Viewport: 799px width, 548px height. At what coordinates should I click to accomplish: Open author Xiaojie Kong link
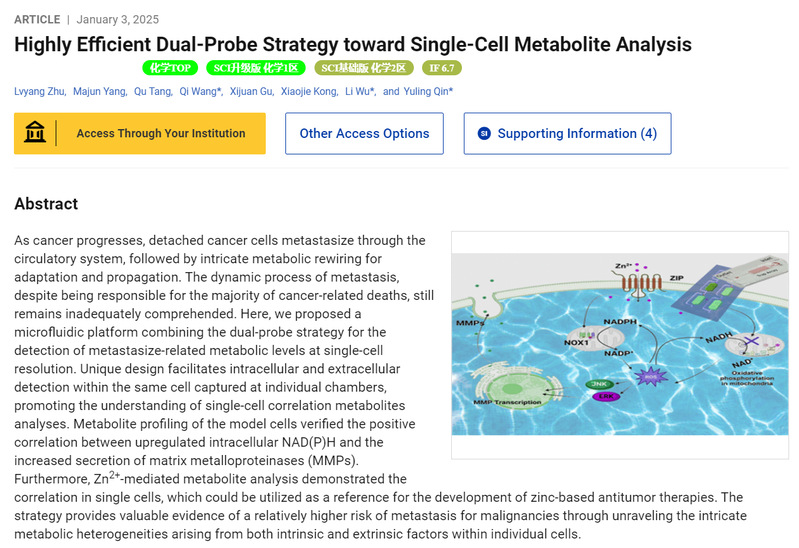(x=312, y=91)
